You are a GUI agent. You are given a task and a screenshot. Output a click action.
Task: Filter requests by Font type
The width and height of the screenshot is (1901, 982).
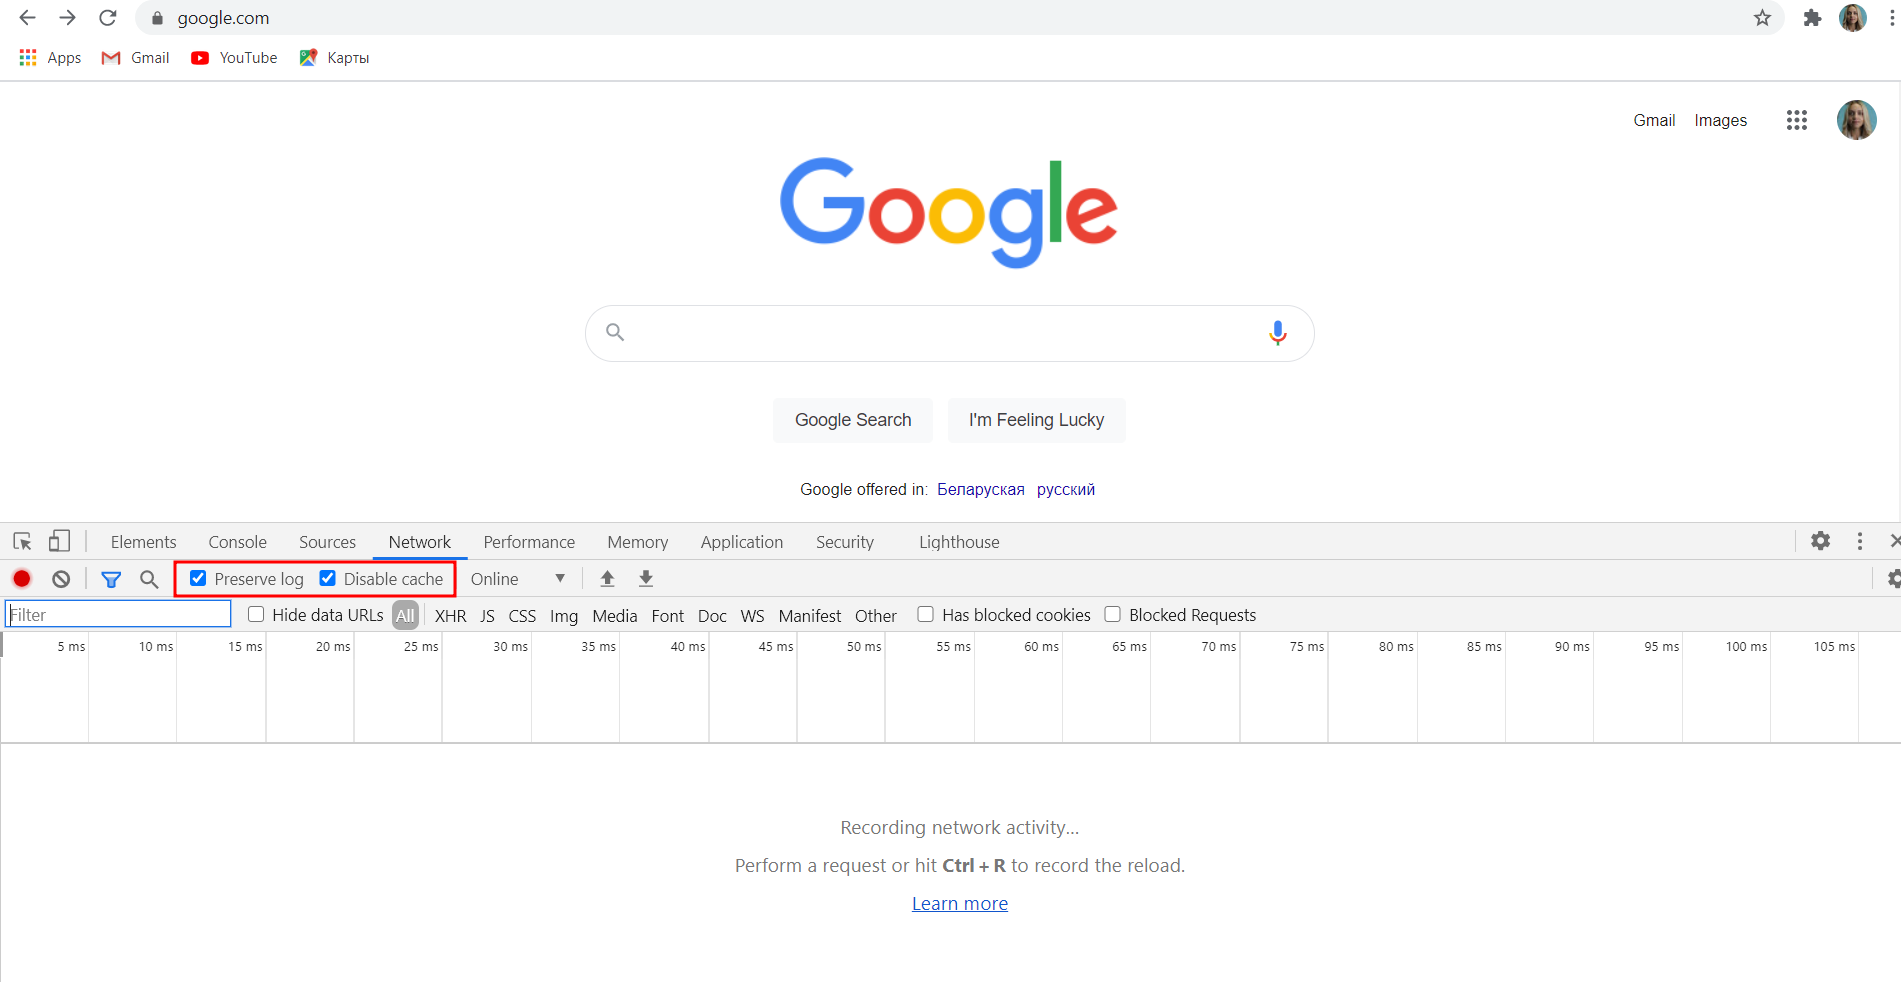click(667, 615)
